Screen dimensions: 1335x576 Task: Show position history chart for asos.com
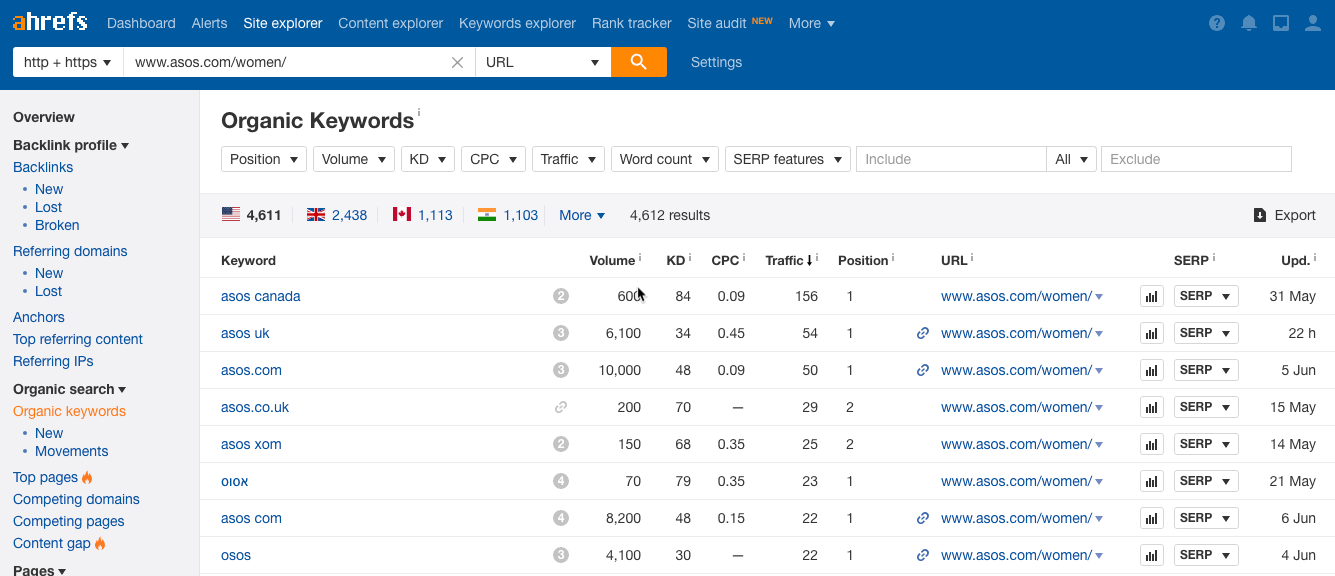[1151, 370]
